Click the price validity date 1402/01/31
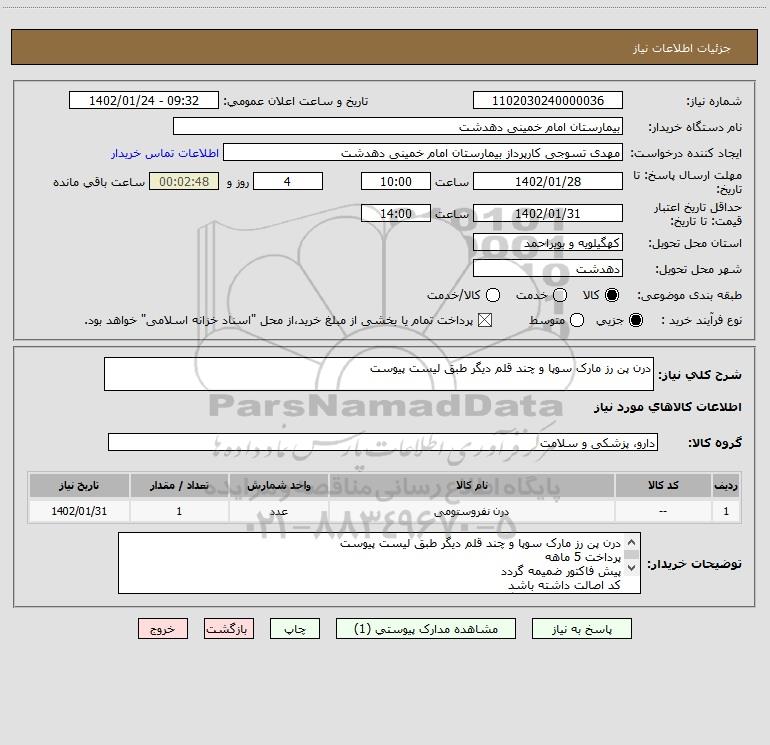770x745 pixels. tap(548, 213)
